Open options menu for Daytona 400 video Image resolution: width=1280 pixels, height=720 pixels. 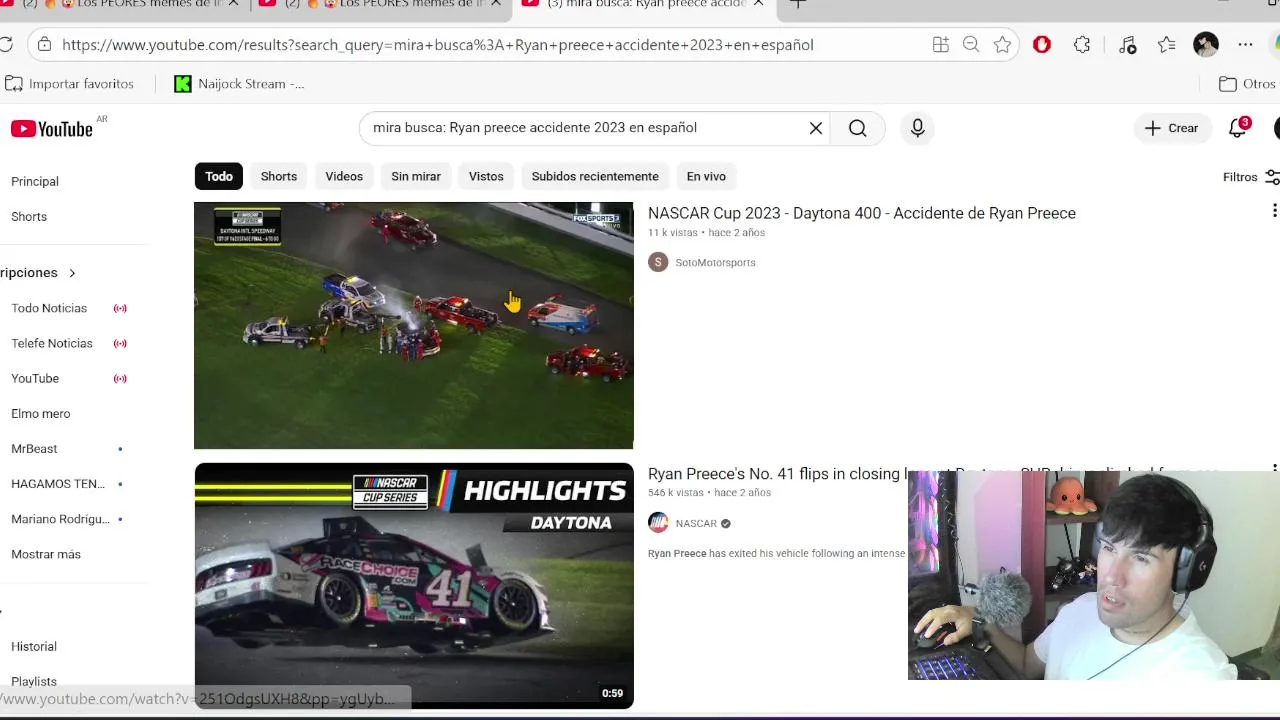tap(1273, 211)
